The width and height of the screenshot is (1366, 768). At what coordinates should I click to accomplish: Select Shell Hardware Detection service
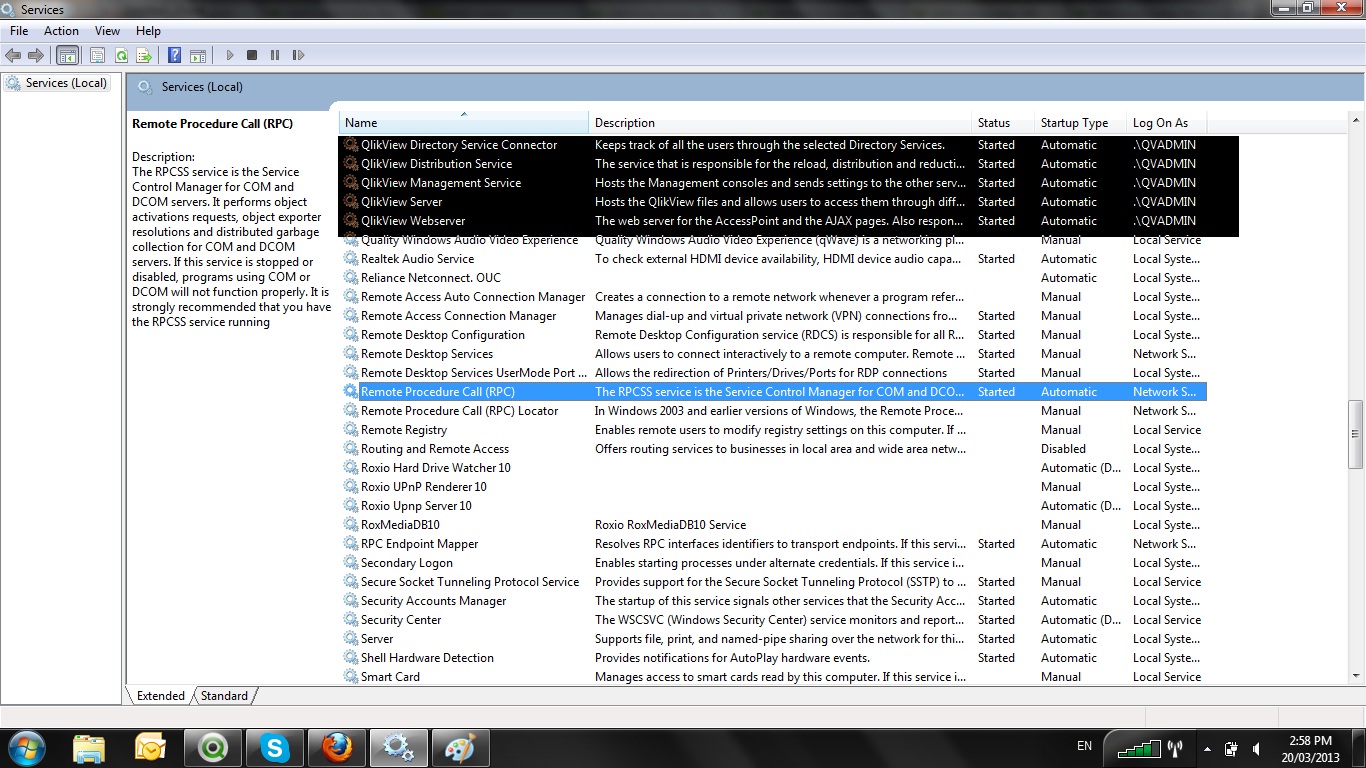[773, 658]
